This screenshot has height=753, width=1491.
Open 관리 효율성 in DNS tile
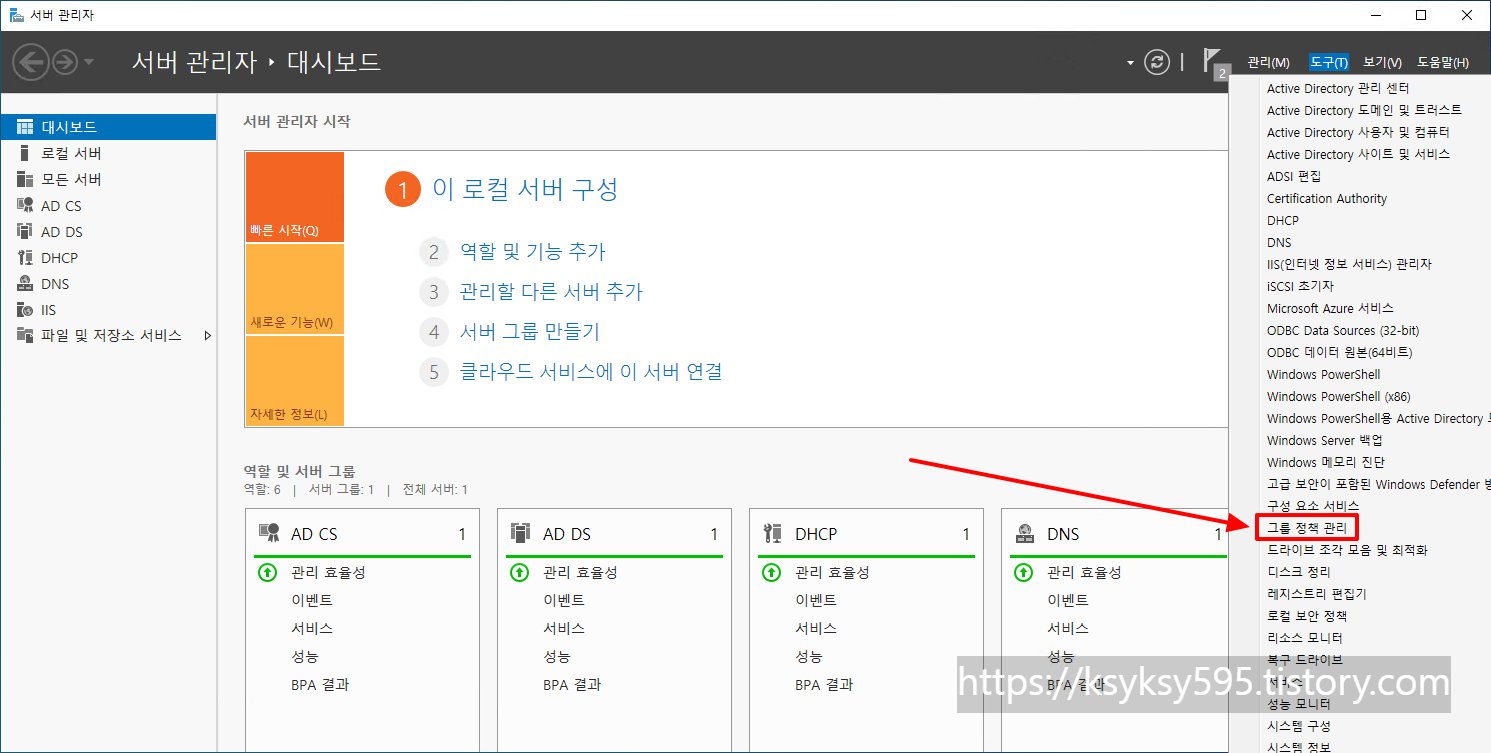(x=1084, y=573)
